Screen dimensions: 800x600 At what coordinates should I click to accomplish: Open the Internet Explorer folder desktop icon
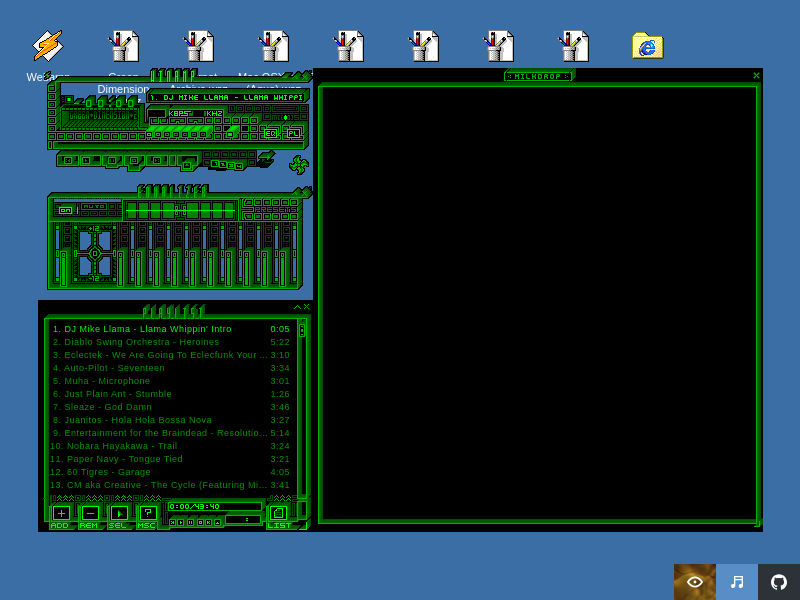(647, 46)
